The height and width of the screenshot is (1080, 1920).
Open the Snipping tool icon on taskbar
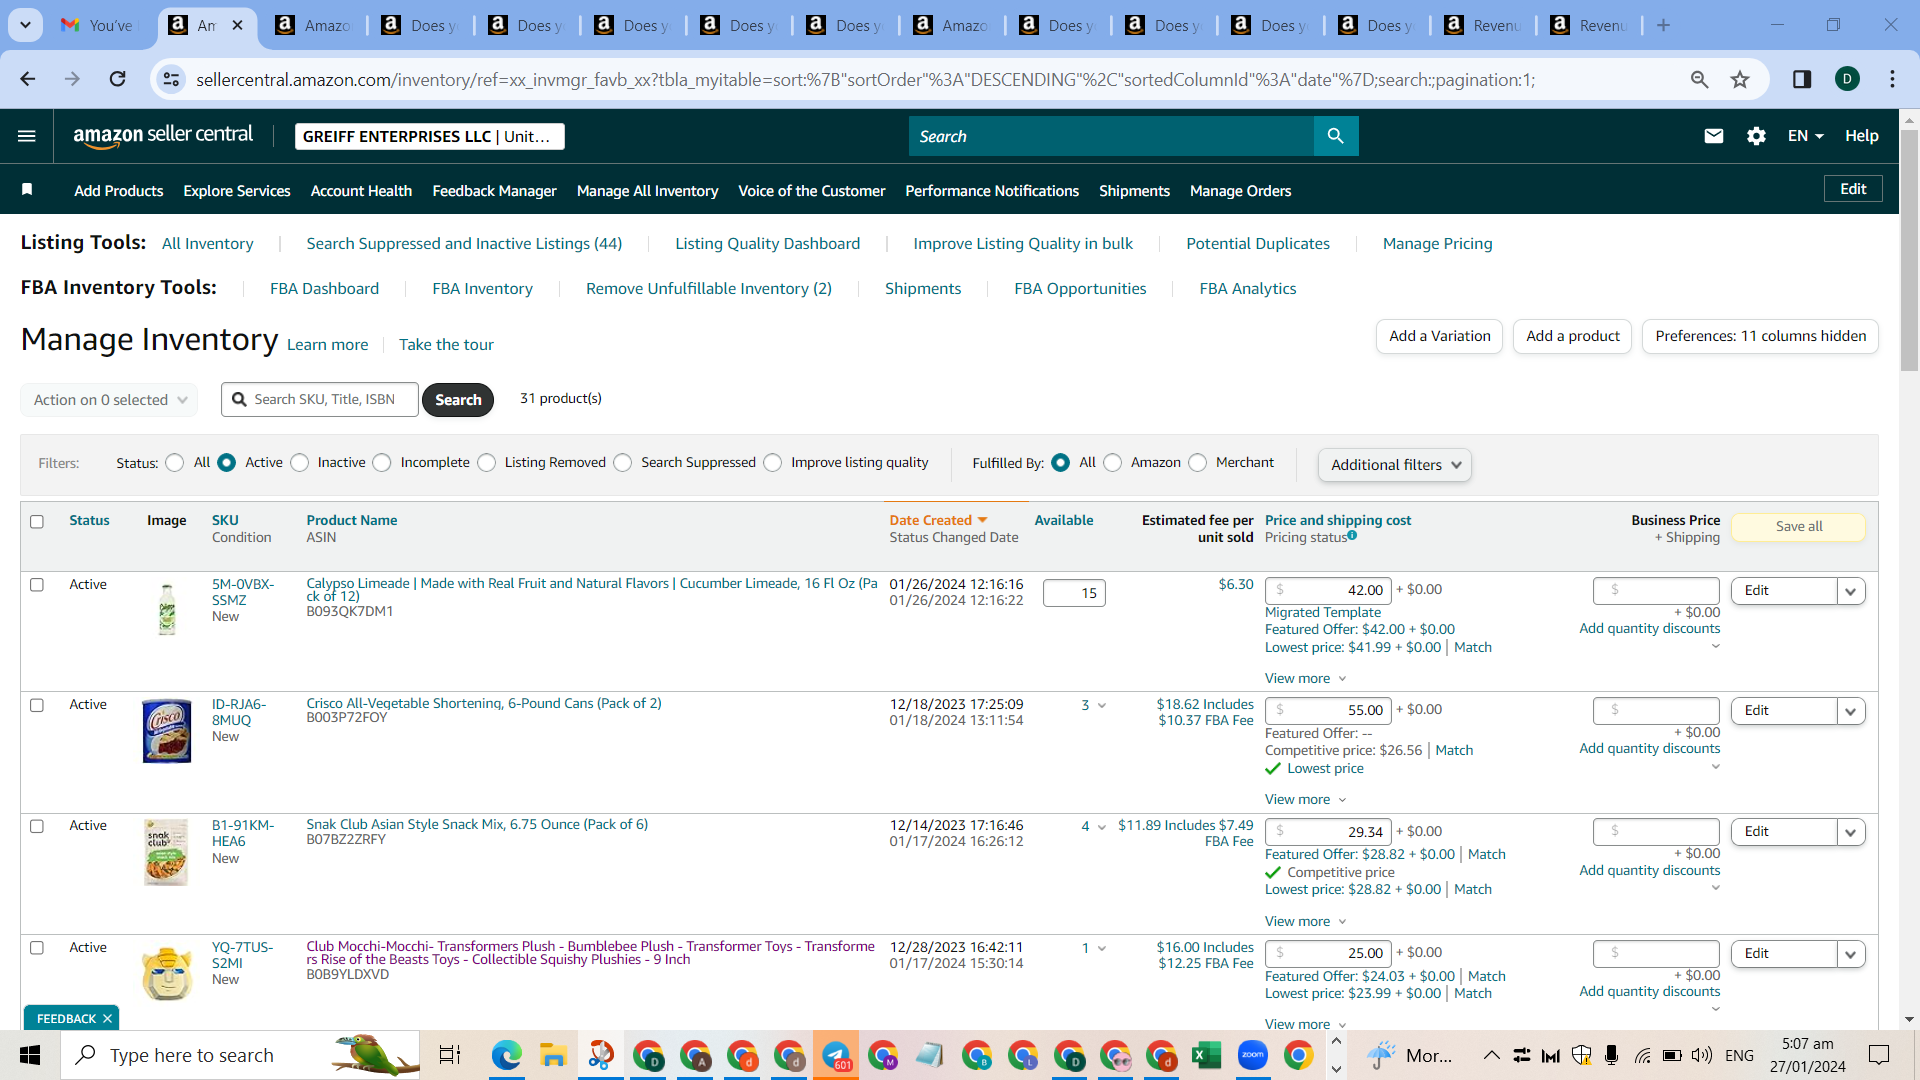click(601, 1055)
